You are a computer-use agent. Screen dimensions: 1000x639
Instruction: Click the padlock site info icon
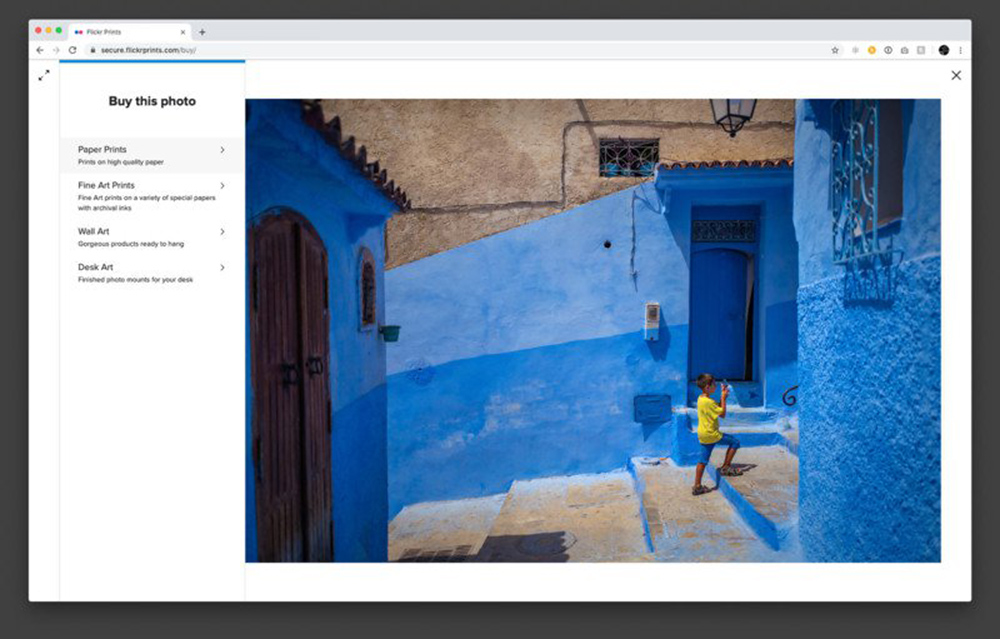point(91,50)
